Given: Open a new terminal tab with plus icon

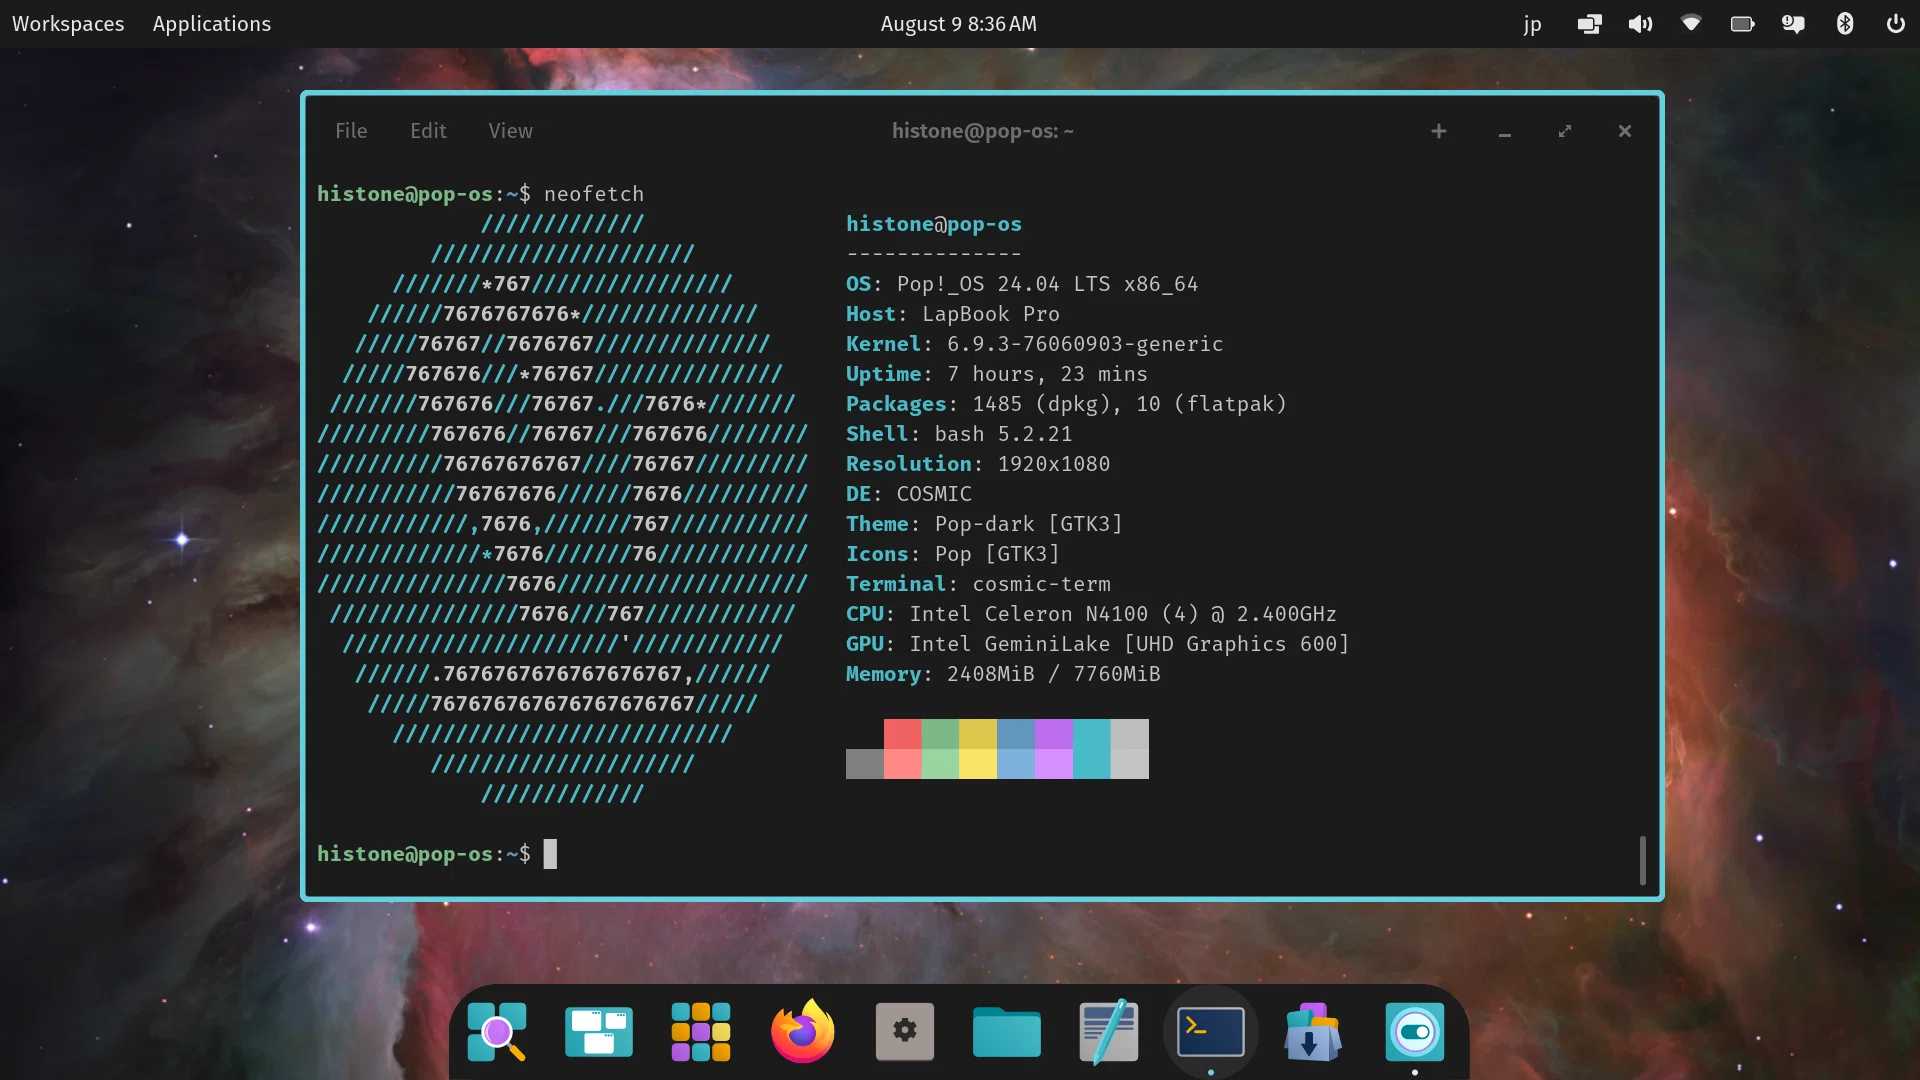Looking at the screenshot, I should (x=1439, y=131).
